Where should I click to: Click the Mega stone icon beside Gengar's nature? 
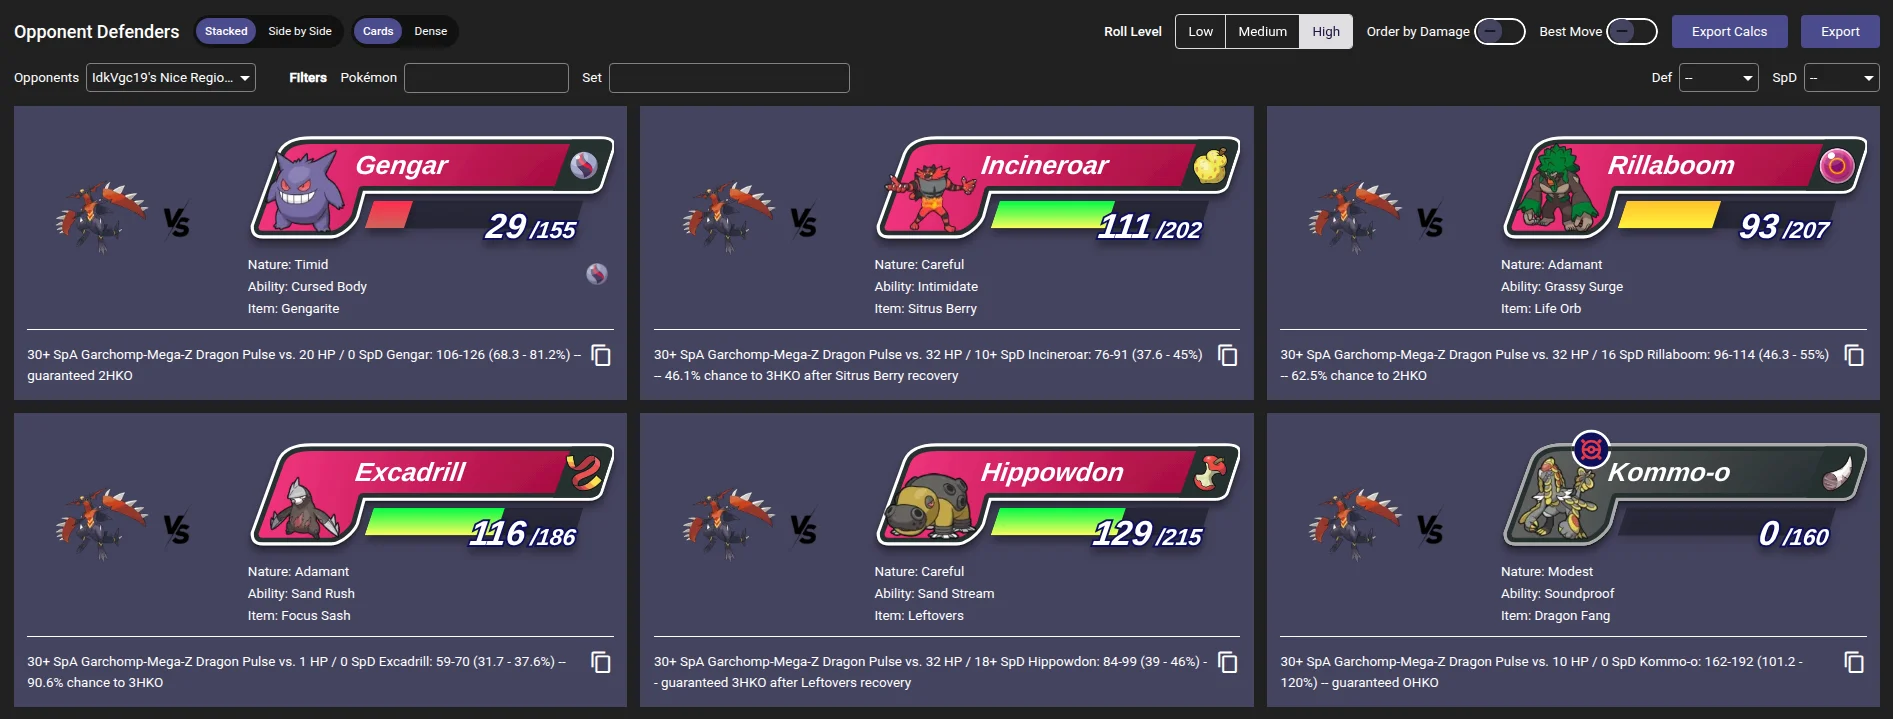597,274
